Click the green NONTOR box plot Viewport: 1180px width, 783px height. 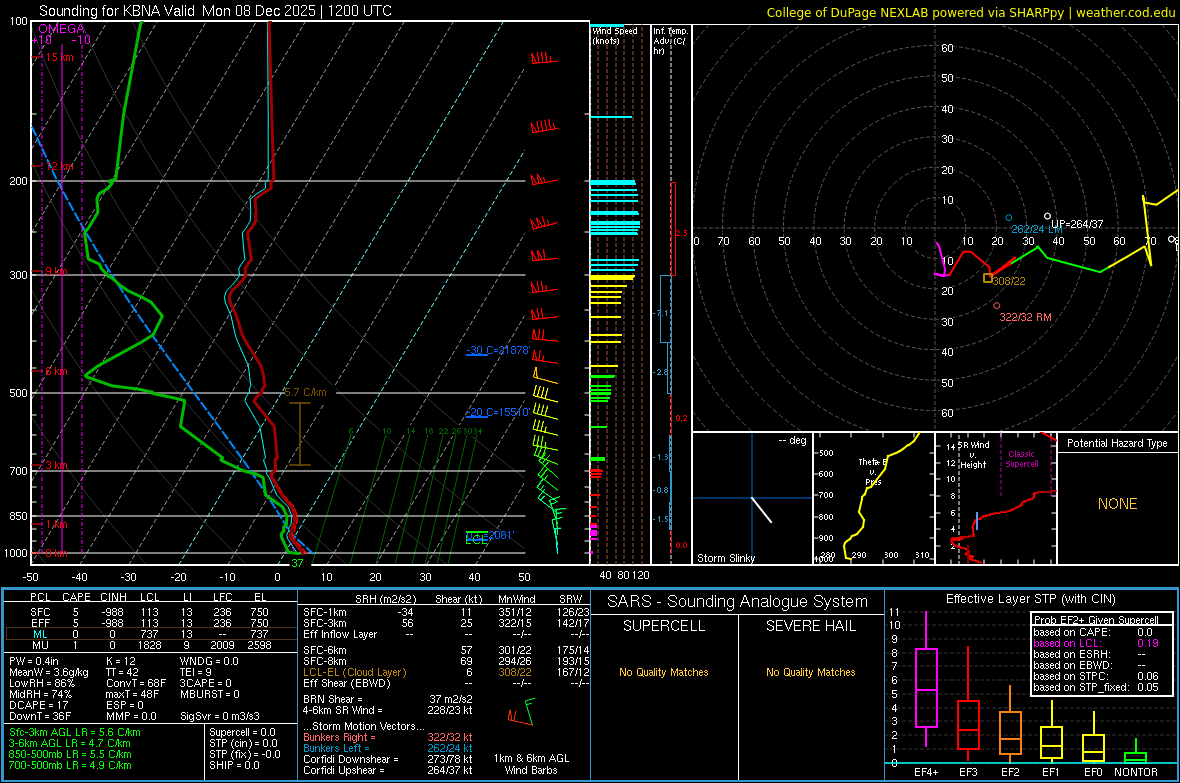(x=1135, y=753)
